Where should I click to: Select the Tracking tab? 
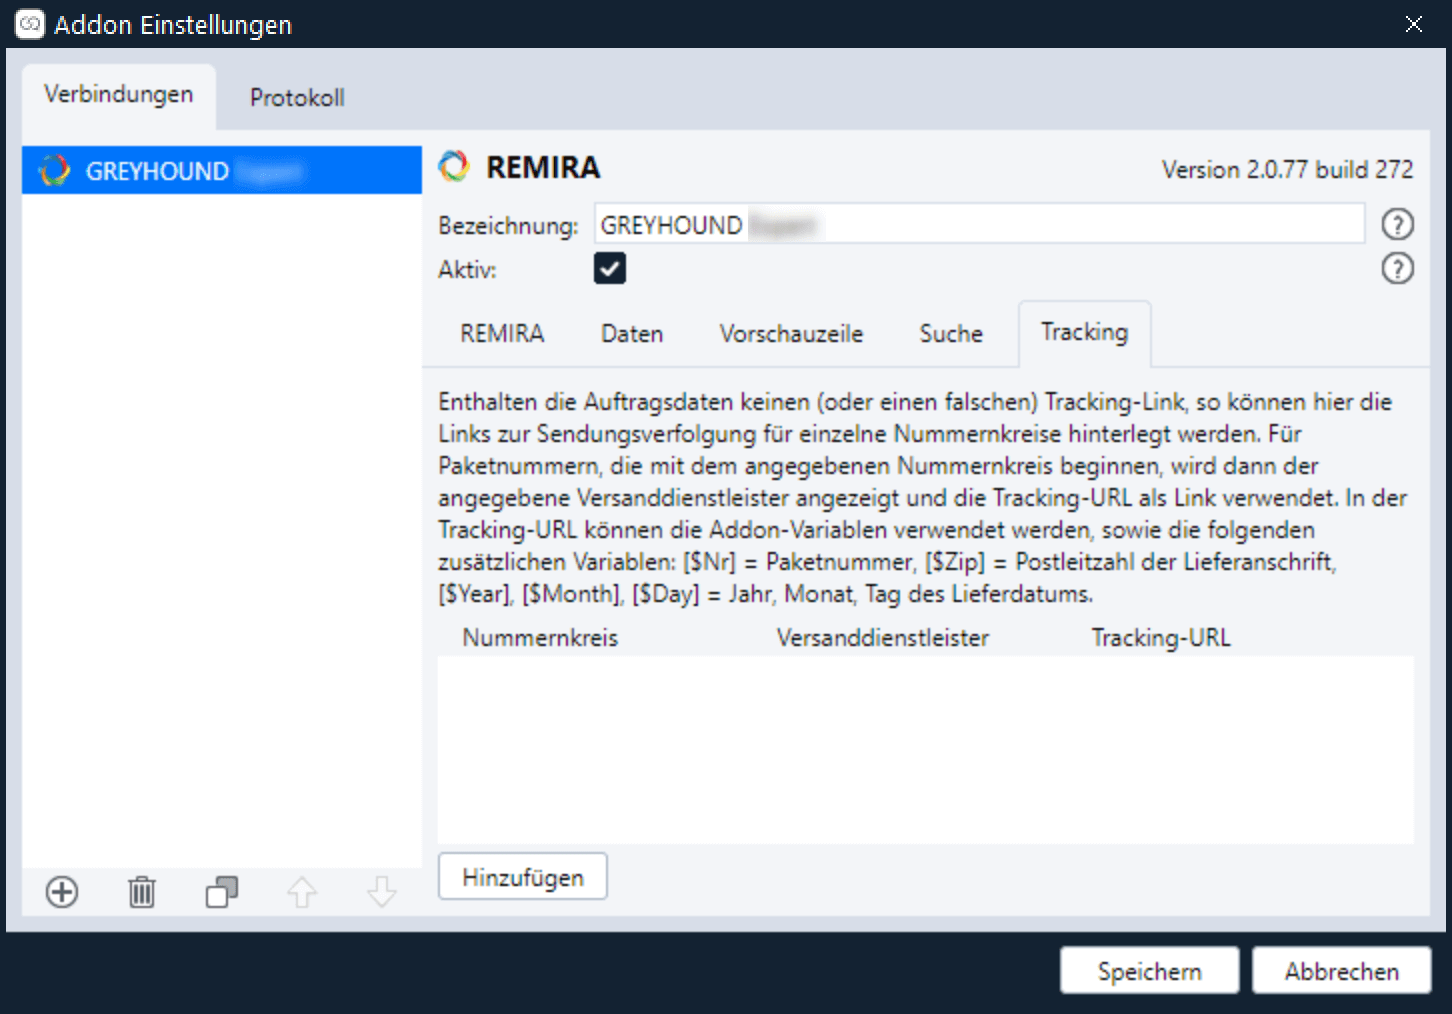point(1084,333)
